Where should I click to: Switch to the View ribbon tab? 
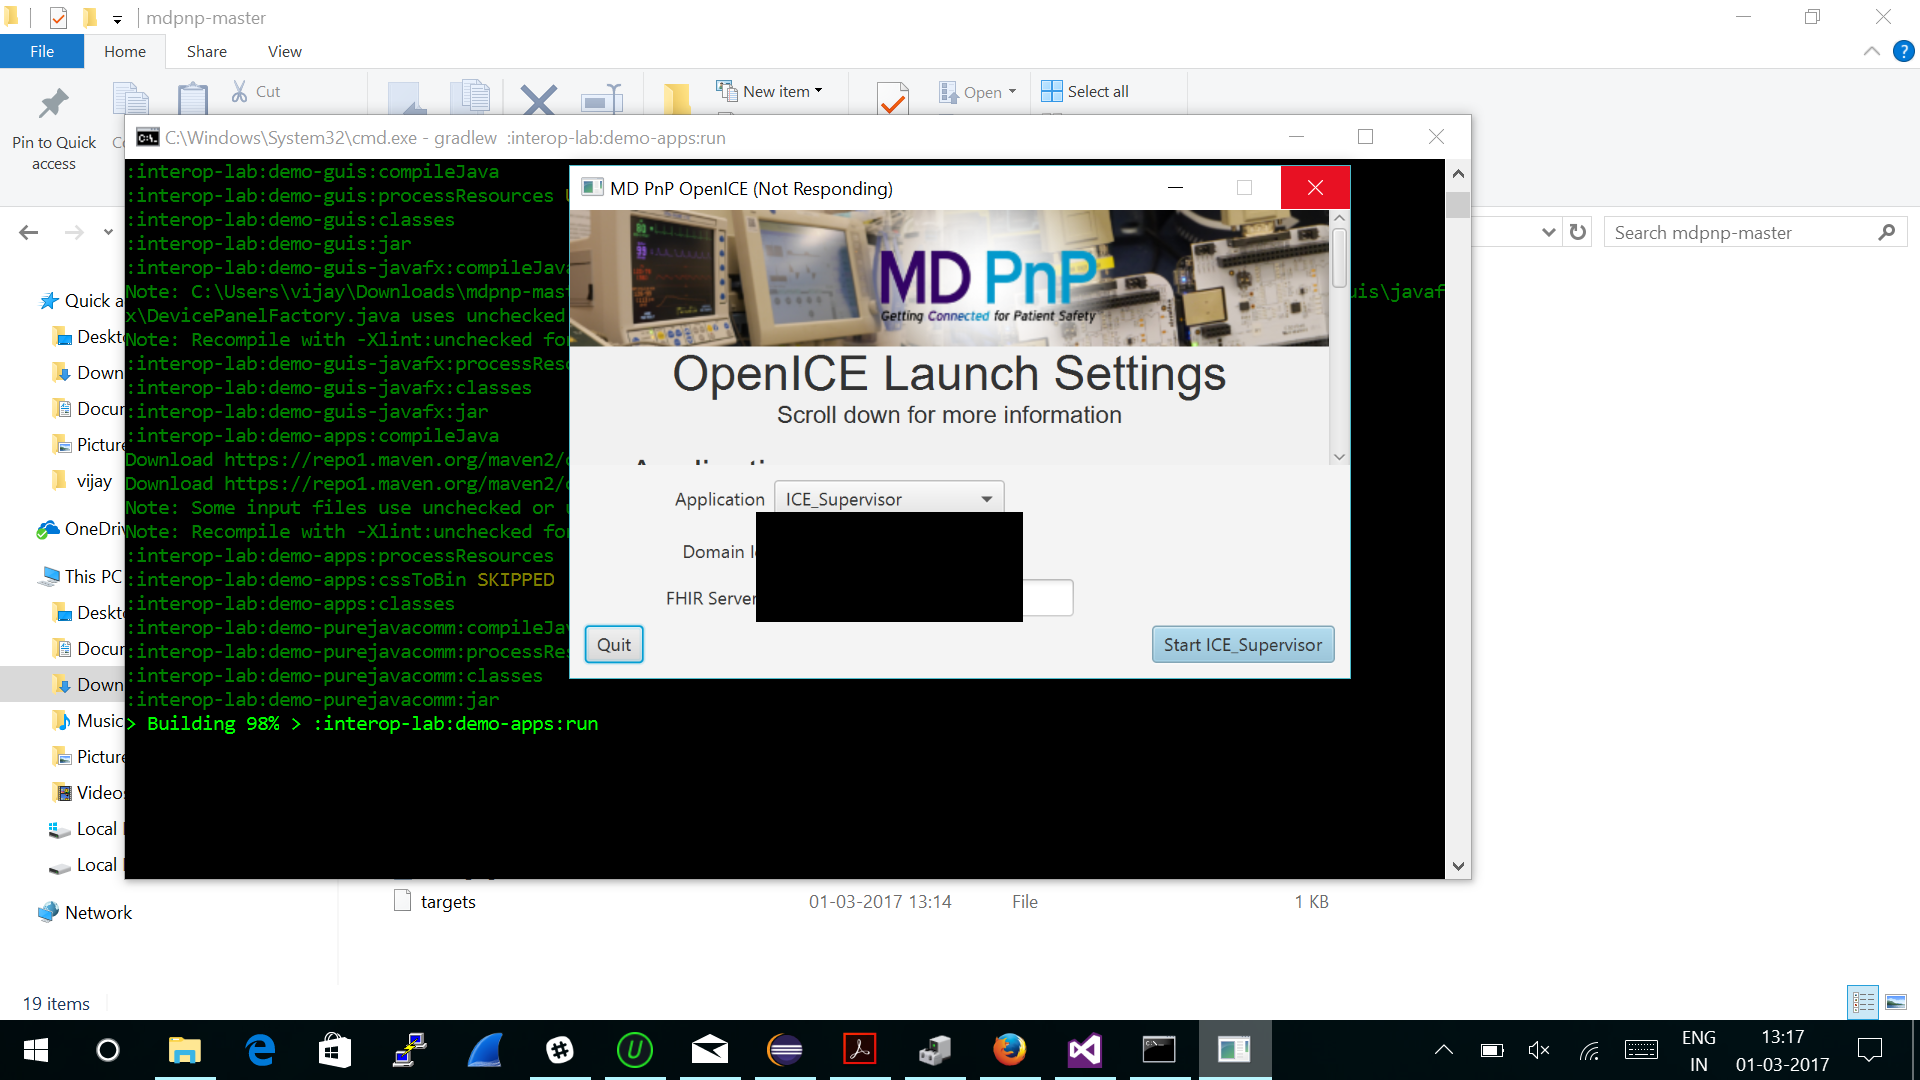coord(285,51)
